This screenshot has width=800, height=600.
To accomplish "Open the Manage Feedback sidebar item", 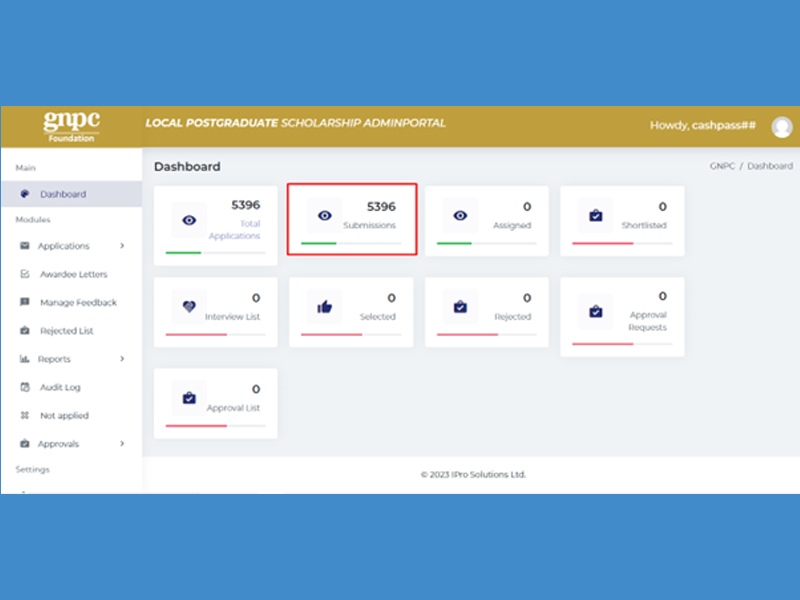I will click(x=78, y=302).
